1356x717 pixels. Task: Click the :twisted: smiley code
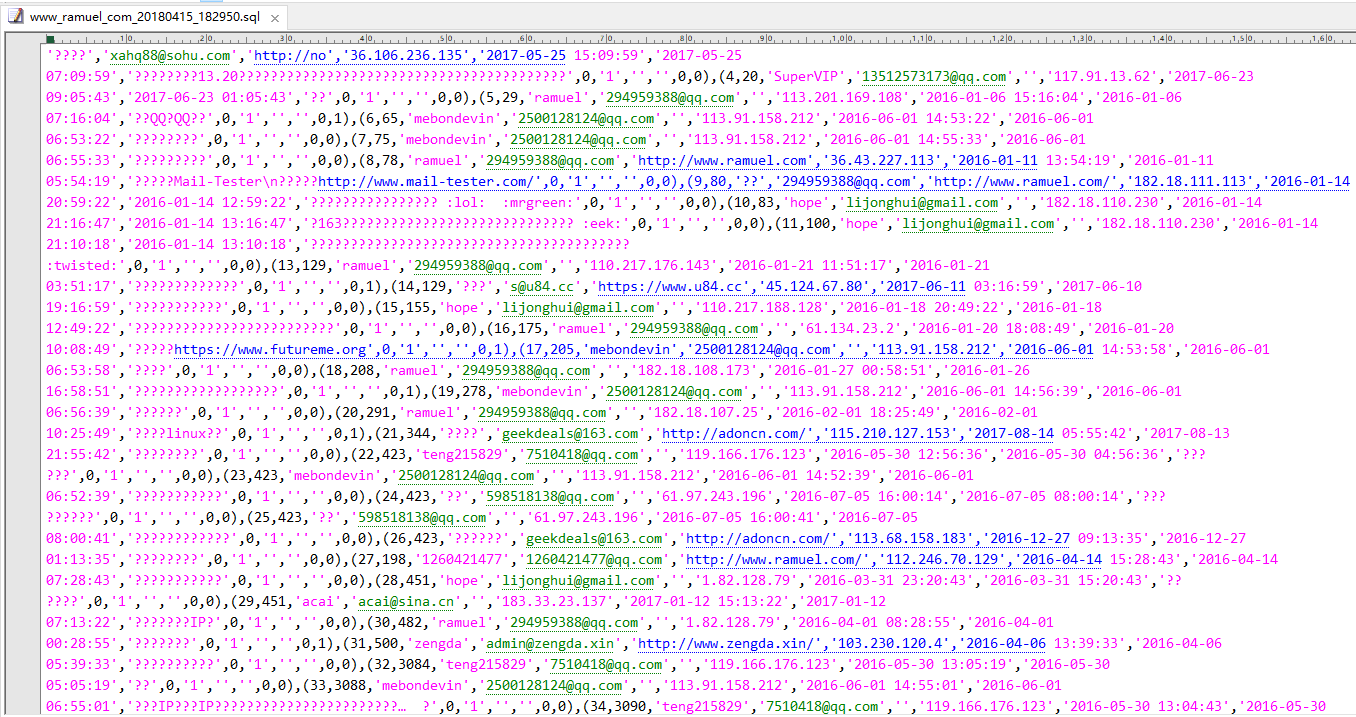pos(82,265)
